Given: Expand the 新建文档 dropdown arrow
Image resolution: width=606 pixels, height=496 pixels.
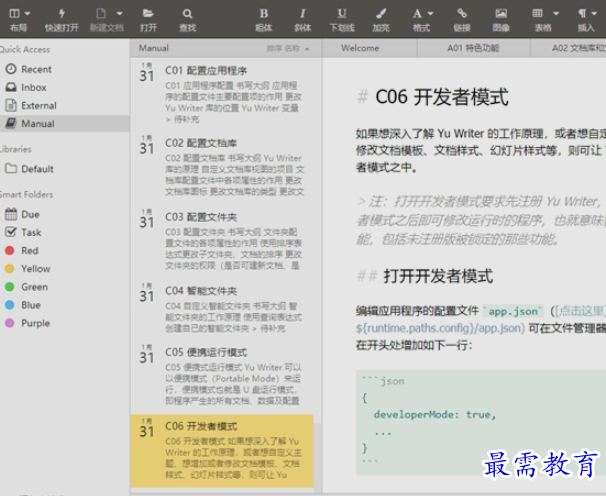Looking at the screenshot, I should click(x=119, y=14).
